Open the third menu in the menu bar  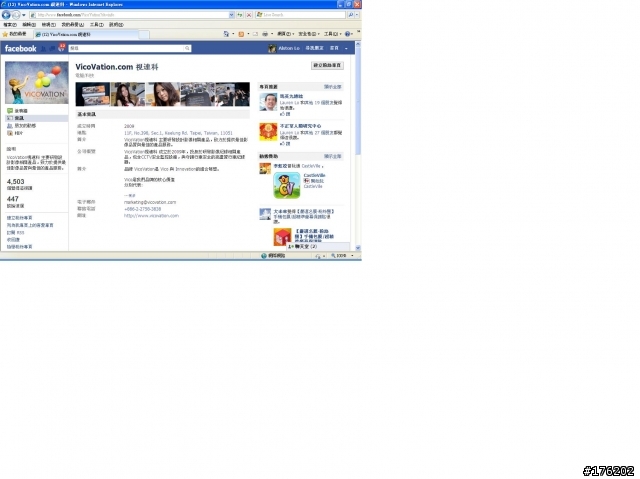[x=49, y=25]
